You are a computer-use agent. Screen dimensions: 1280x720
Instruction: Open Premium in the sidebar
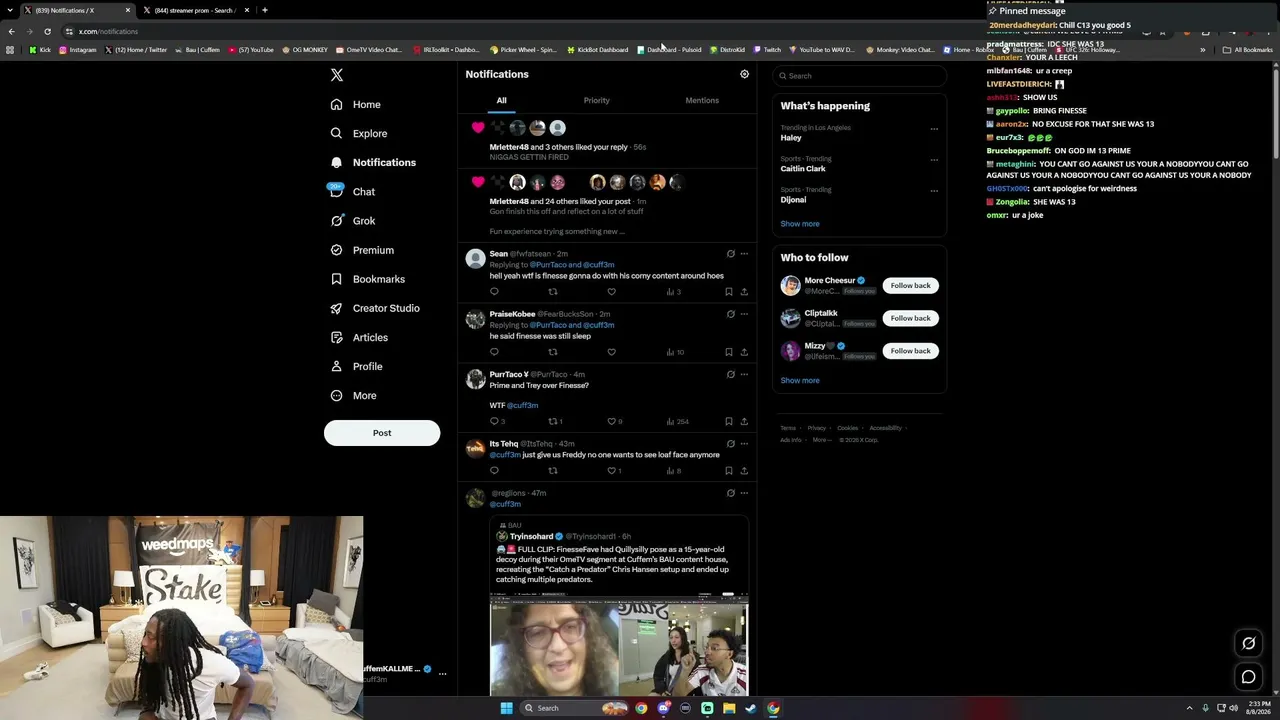click(x=362, y=250)
